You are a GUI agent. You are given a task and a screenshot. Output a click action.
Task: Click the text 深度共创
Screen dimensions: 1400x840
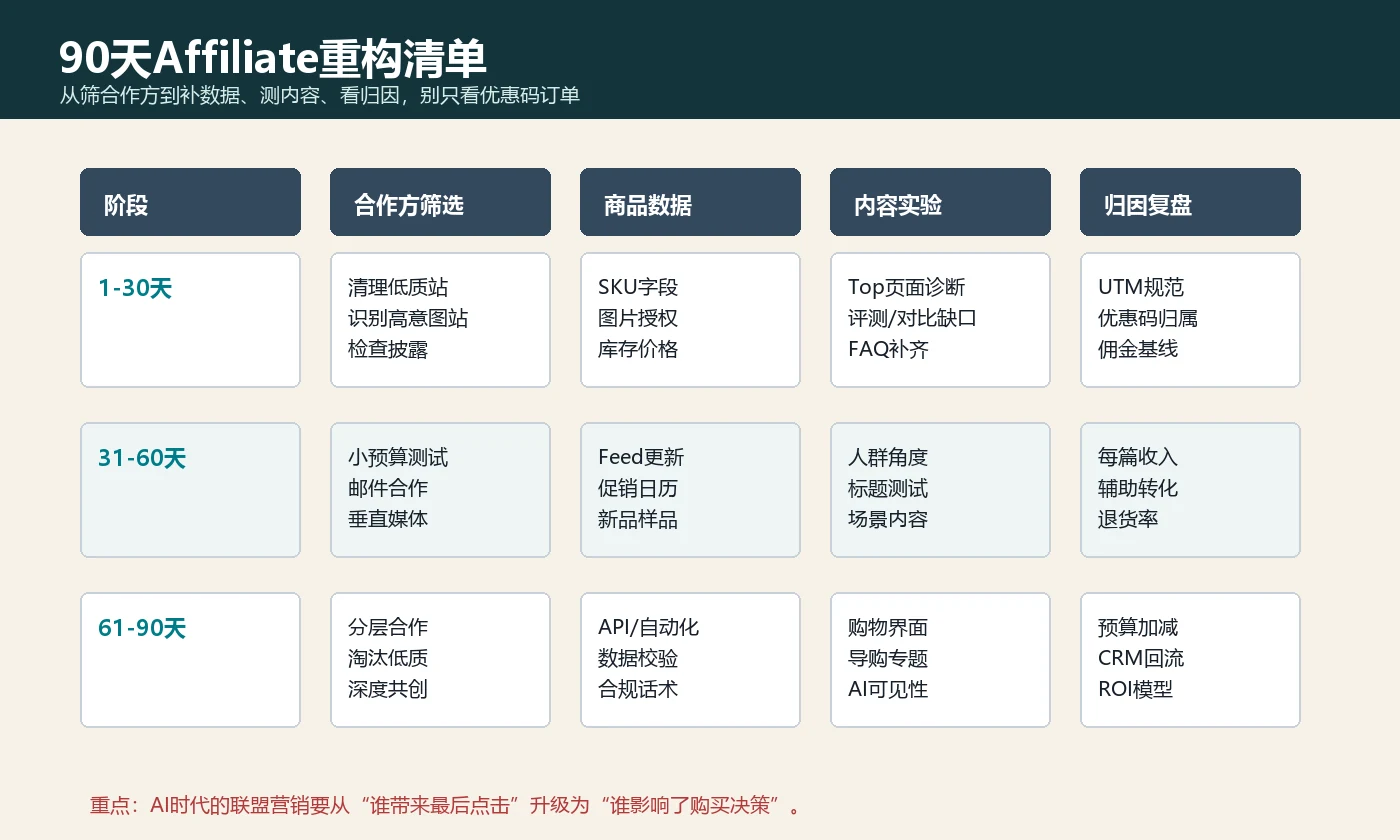pos(388,689)
